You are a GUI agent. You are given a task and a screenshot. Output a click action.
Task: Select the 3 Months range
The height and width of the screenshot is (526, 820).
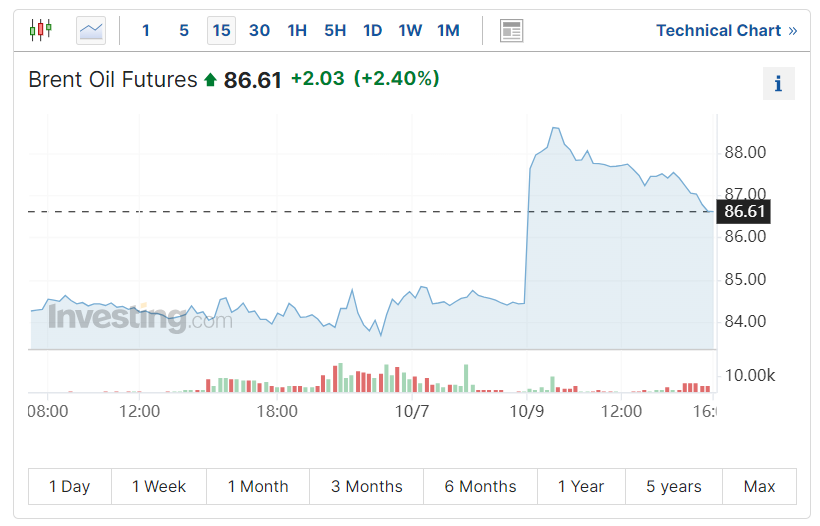coord(366,487)
